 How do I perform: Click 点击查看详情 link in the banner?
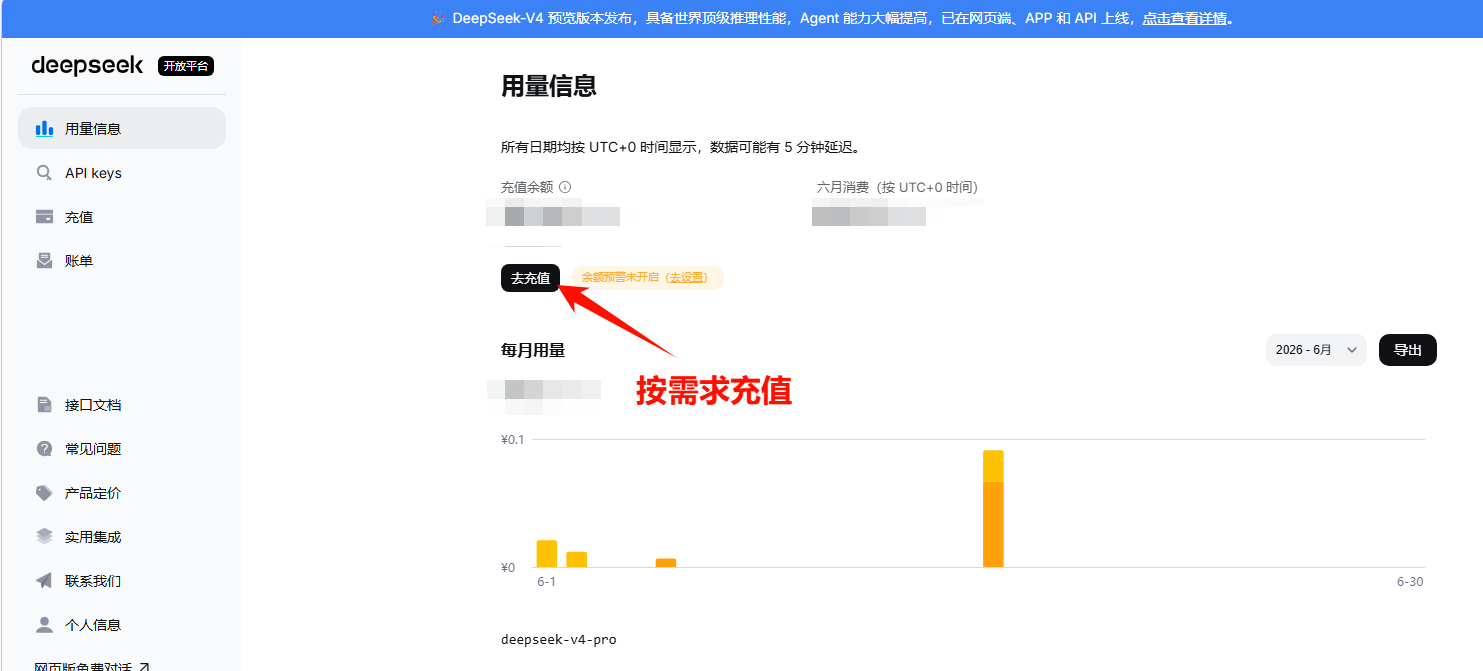[1184, 19]
